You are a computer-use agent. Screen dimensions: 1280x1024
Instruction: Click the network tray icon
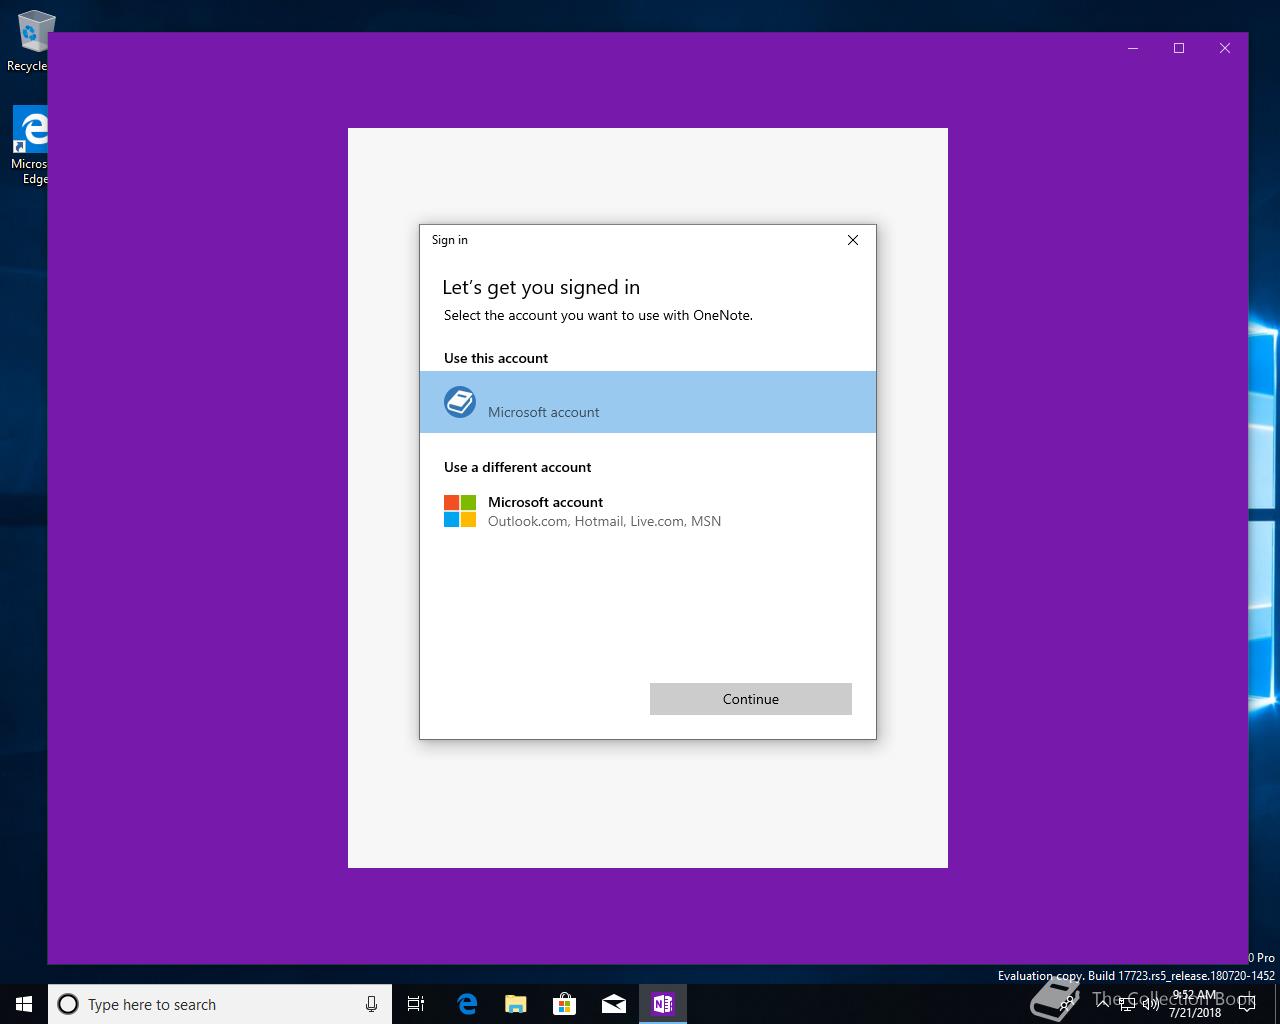[x=1126, y=1004]
